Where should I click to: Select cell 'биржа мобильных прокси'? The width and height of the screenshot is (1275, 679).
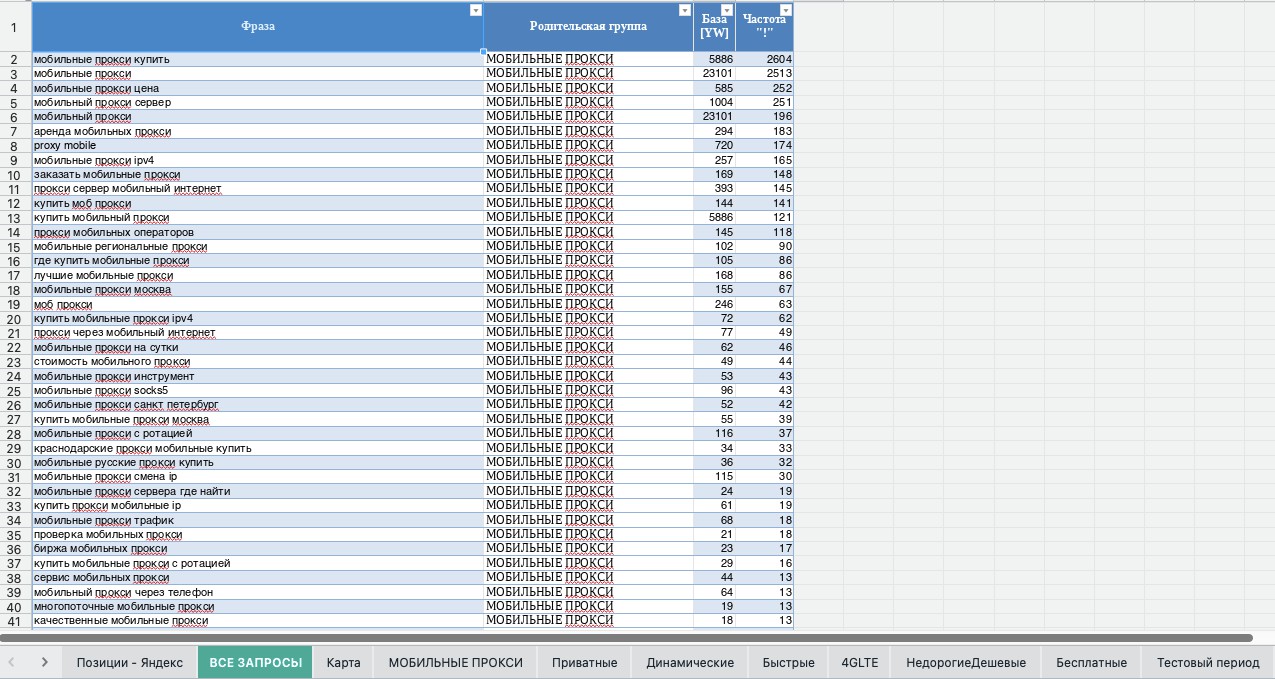(258, 548)
